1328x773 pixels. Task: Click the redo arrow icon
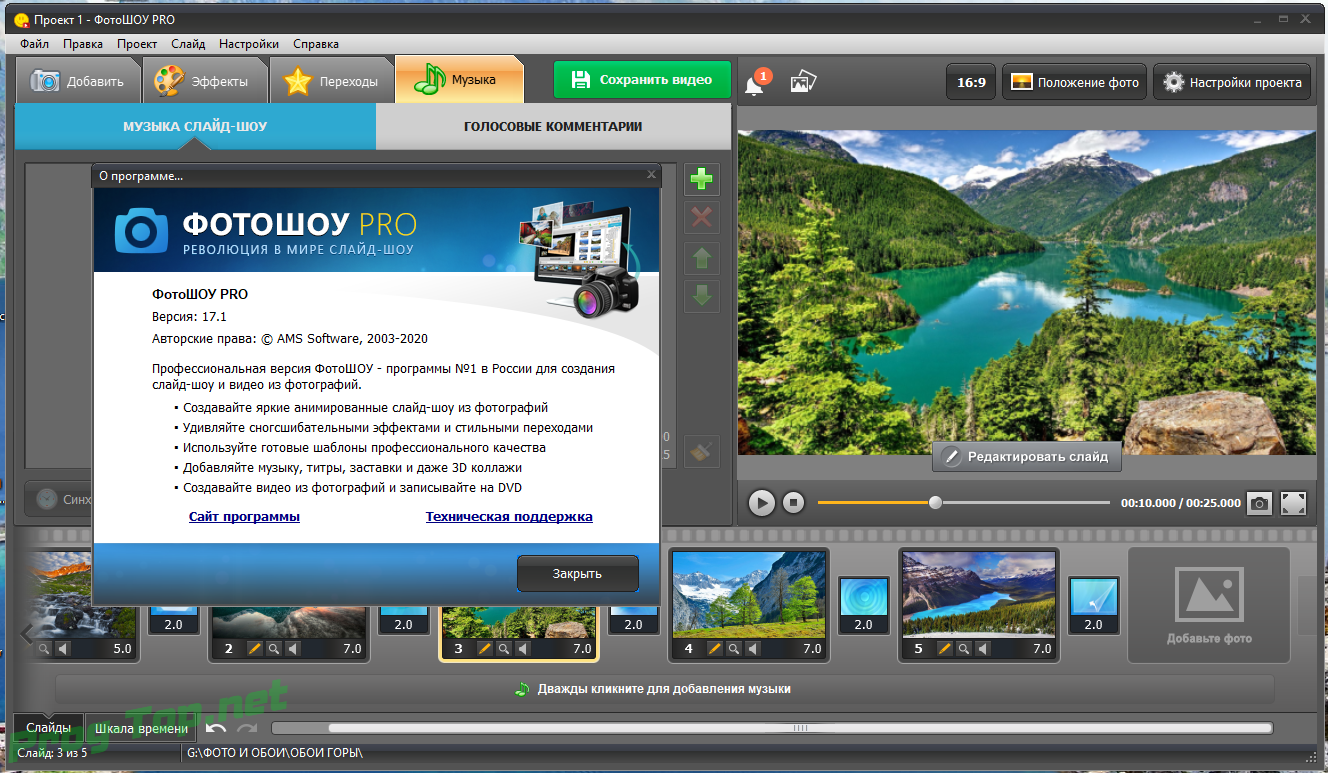click(247, 728)
